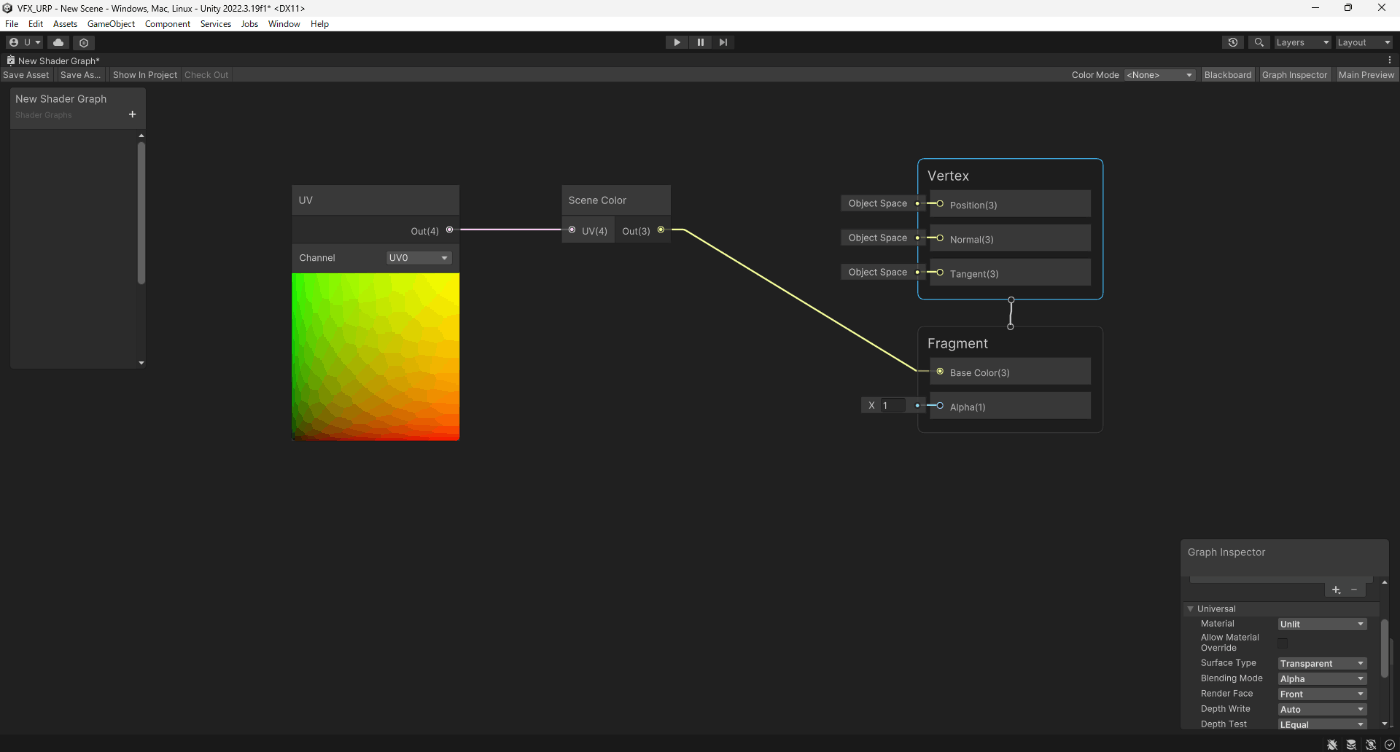1400x752 pixels.
Task: Select the Scene Color node title
Action: click(x=597, y=200)
